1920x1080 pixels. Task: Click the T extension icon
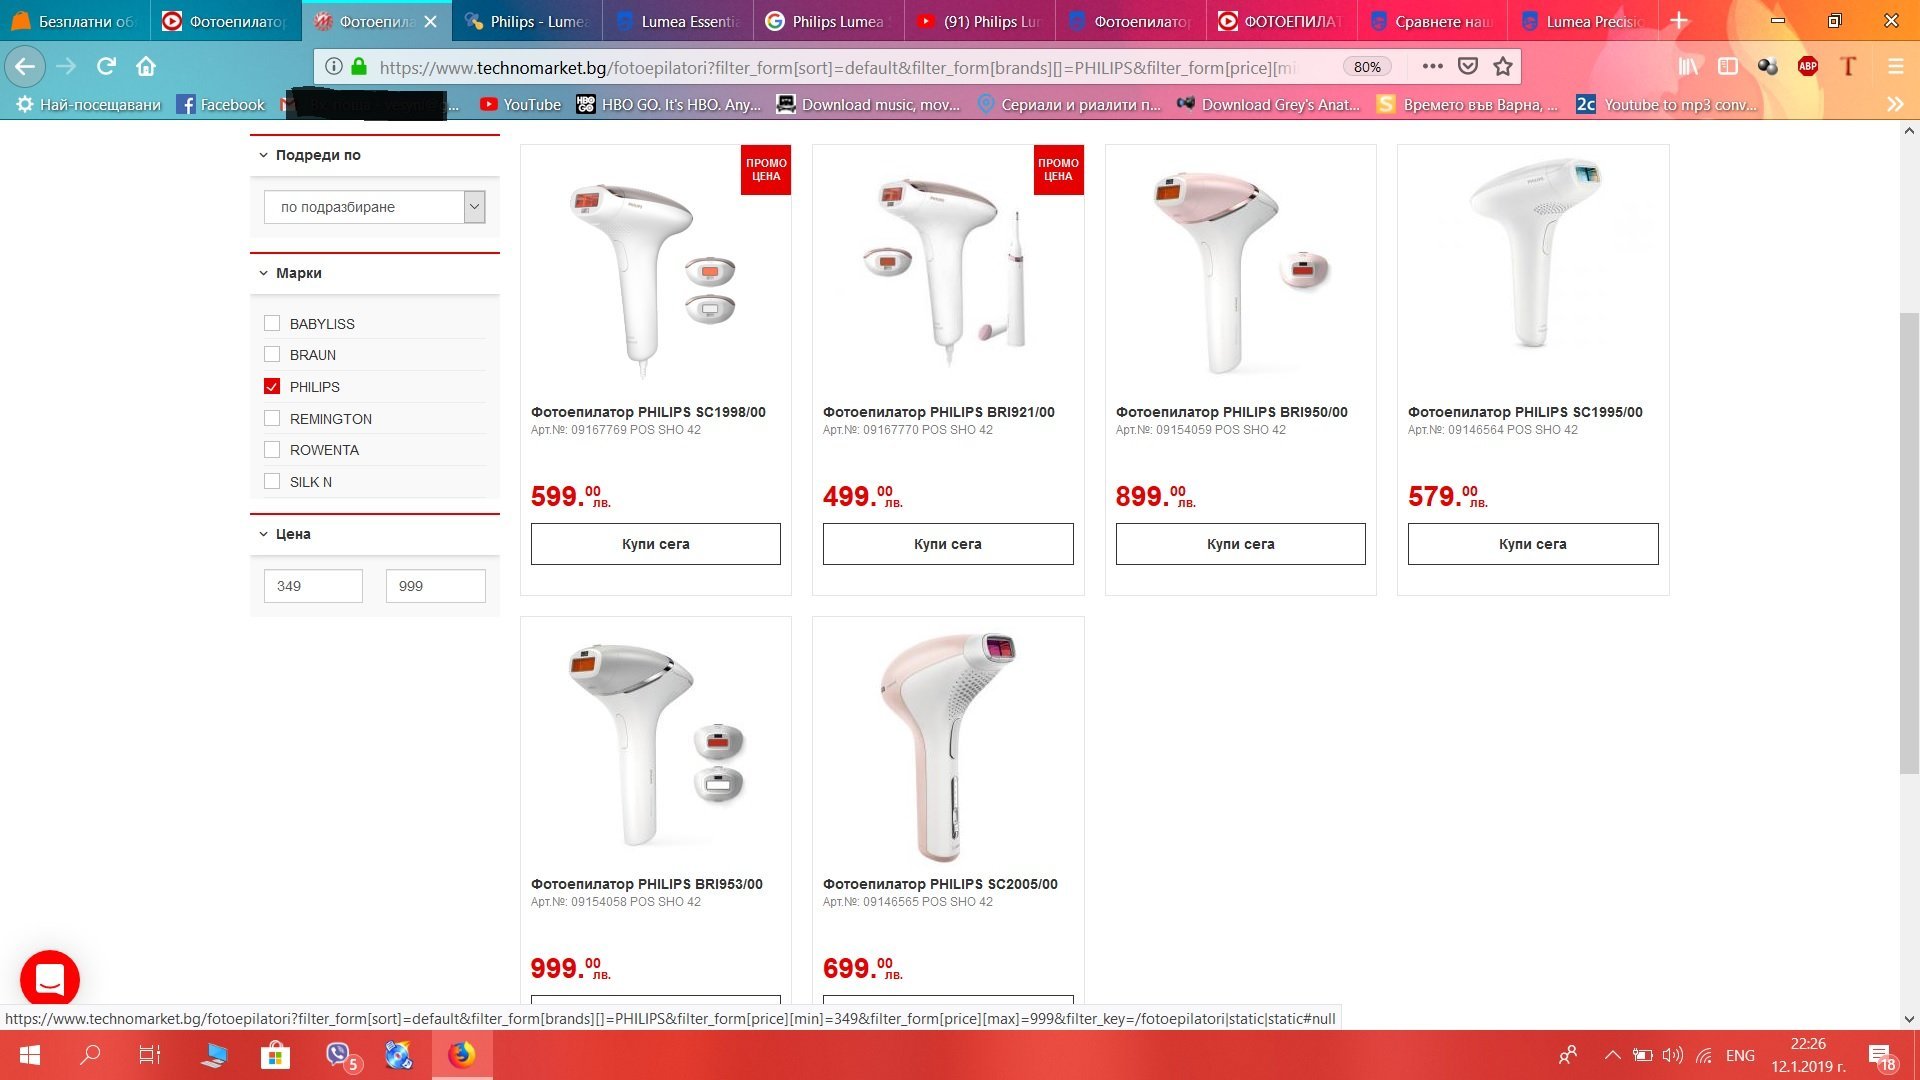[x=1848, y=67]
